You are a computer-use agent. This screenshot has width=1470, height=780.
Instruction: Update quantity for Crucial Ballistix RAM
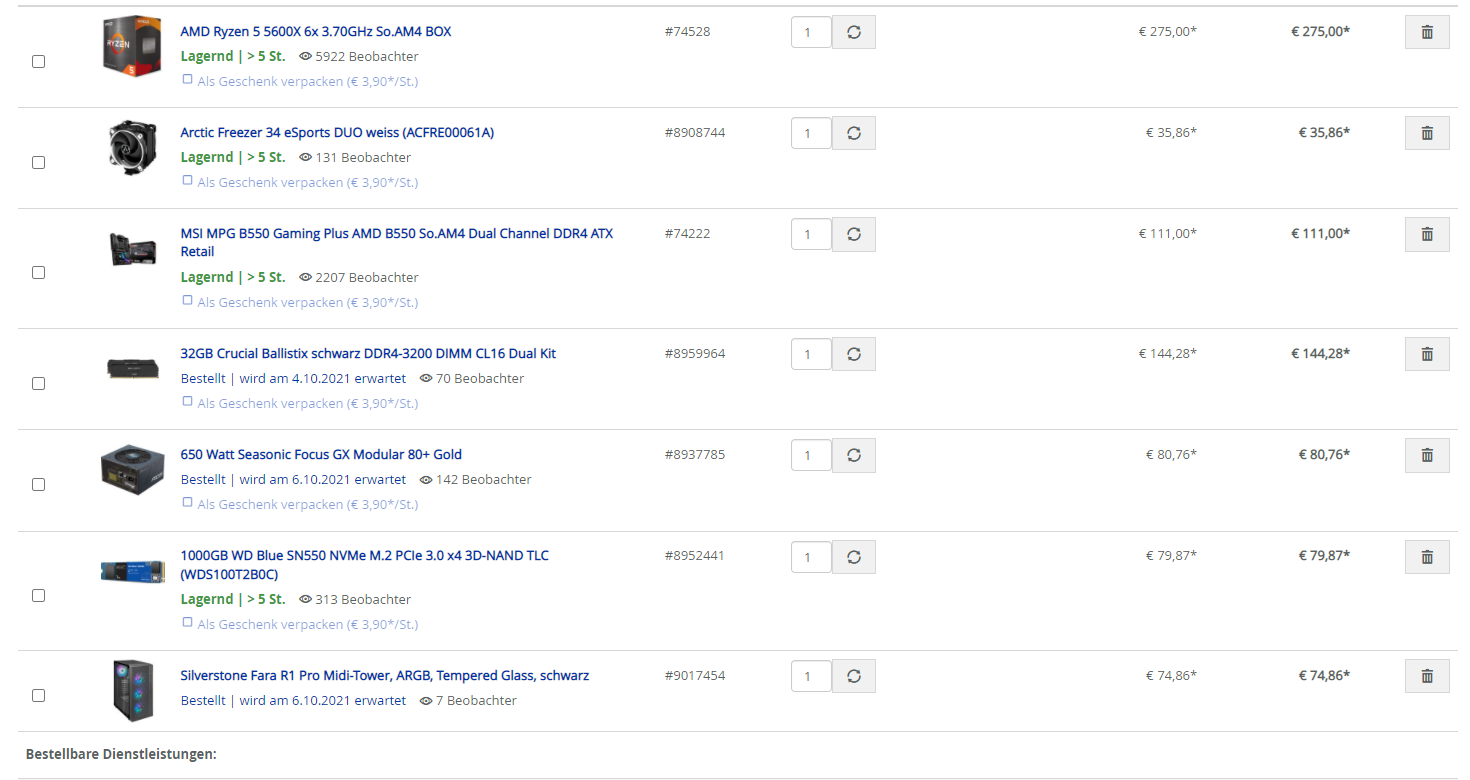point(854,354)
